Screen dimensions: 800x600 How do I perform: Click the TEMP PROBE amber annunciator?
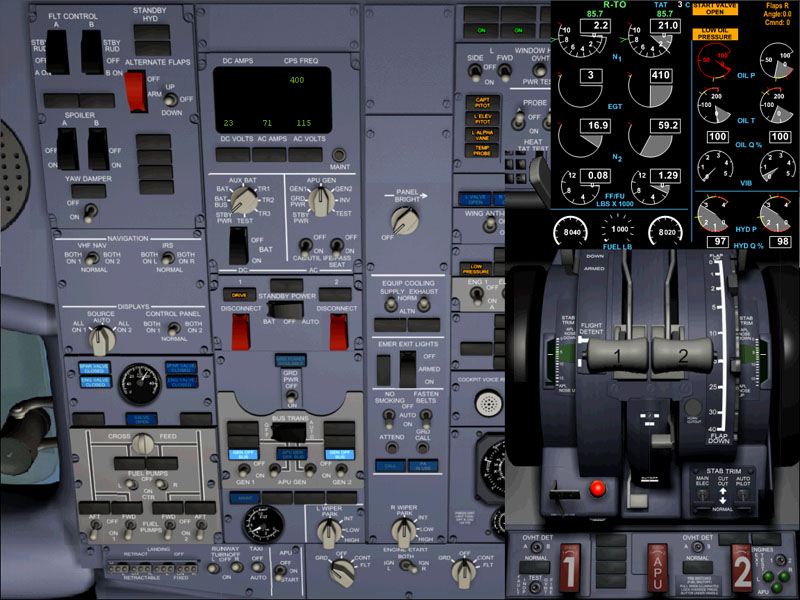pos(483,150)
